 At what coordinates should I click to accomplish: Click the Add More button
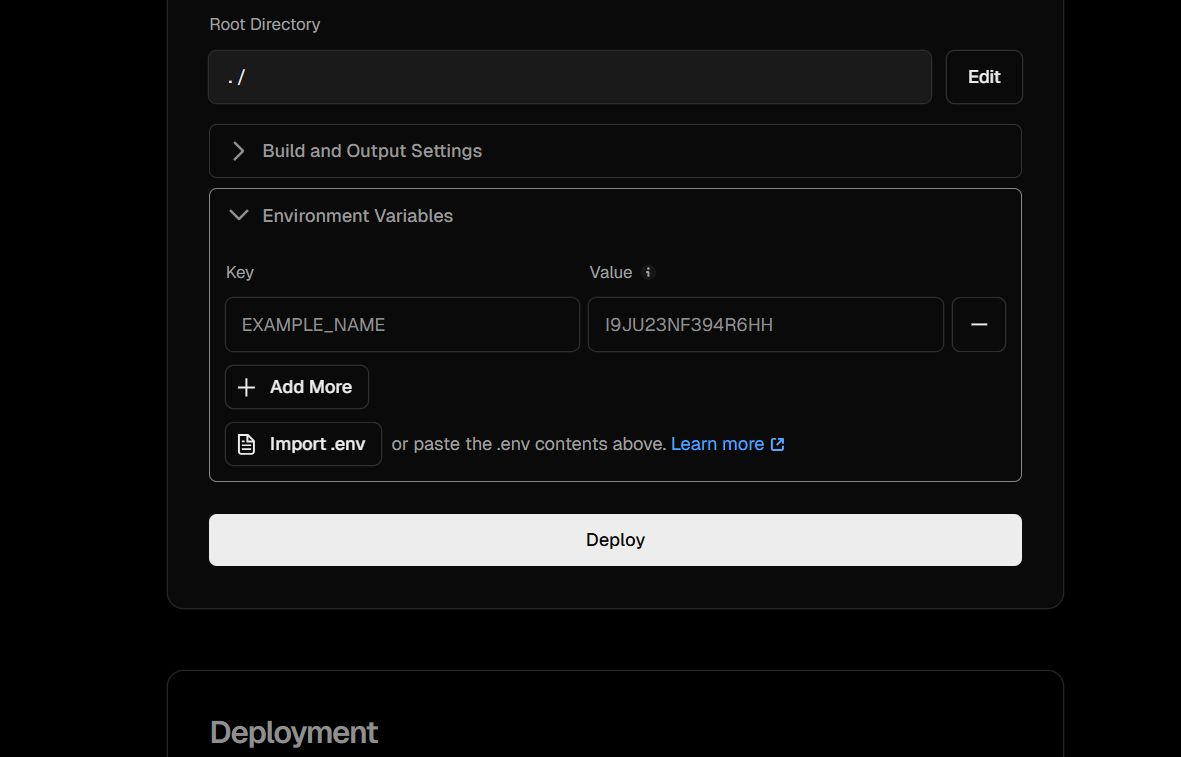(x=296, y=387)
